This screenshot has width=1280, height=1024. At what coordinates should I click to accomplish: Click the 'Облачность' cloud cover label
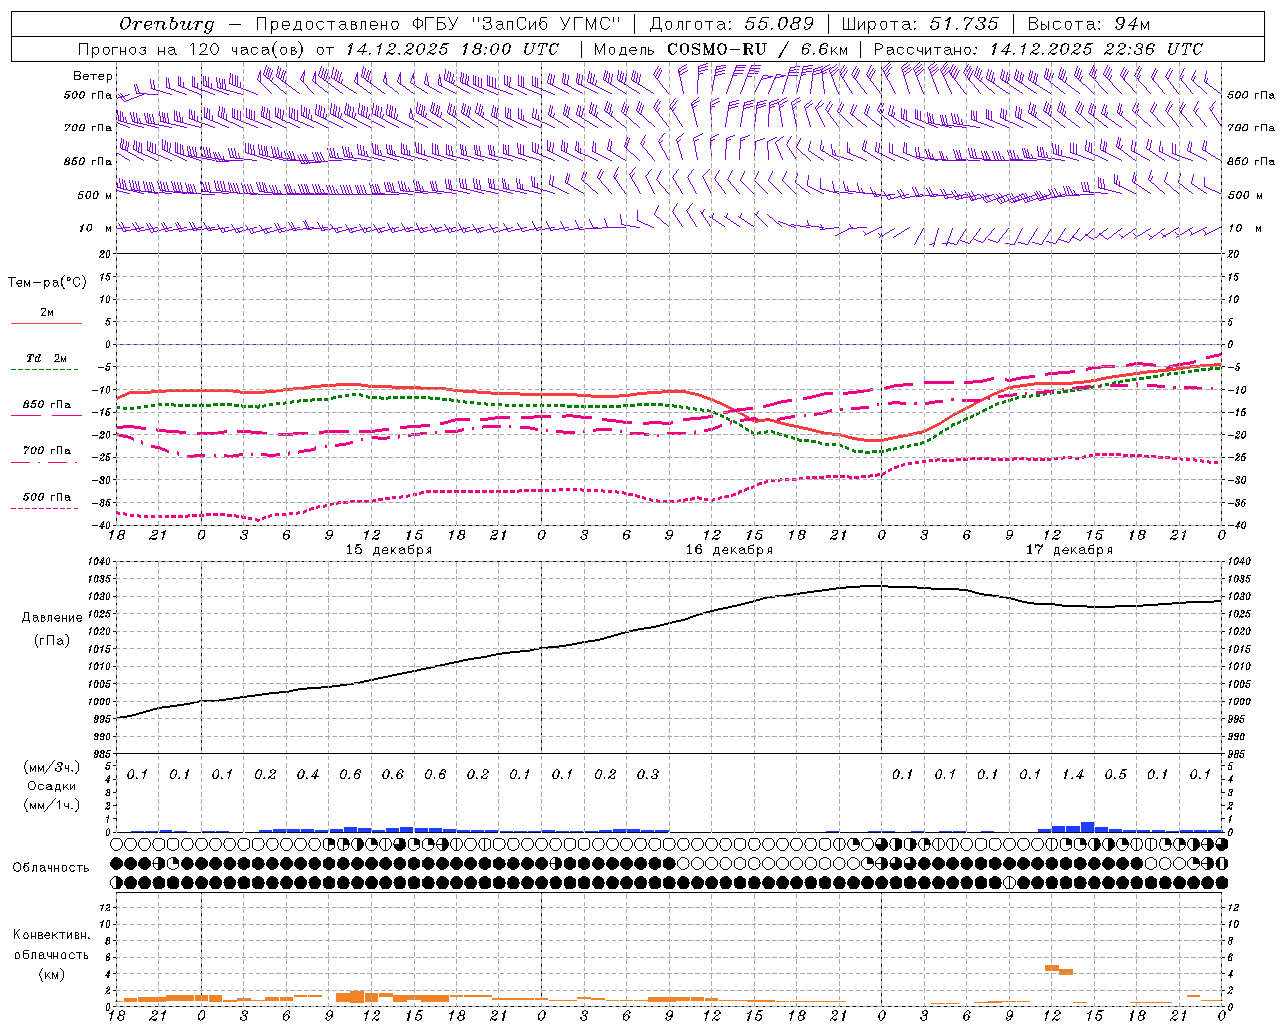(x=51, y=868)
